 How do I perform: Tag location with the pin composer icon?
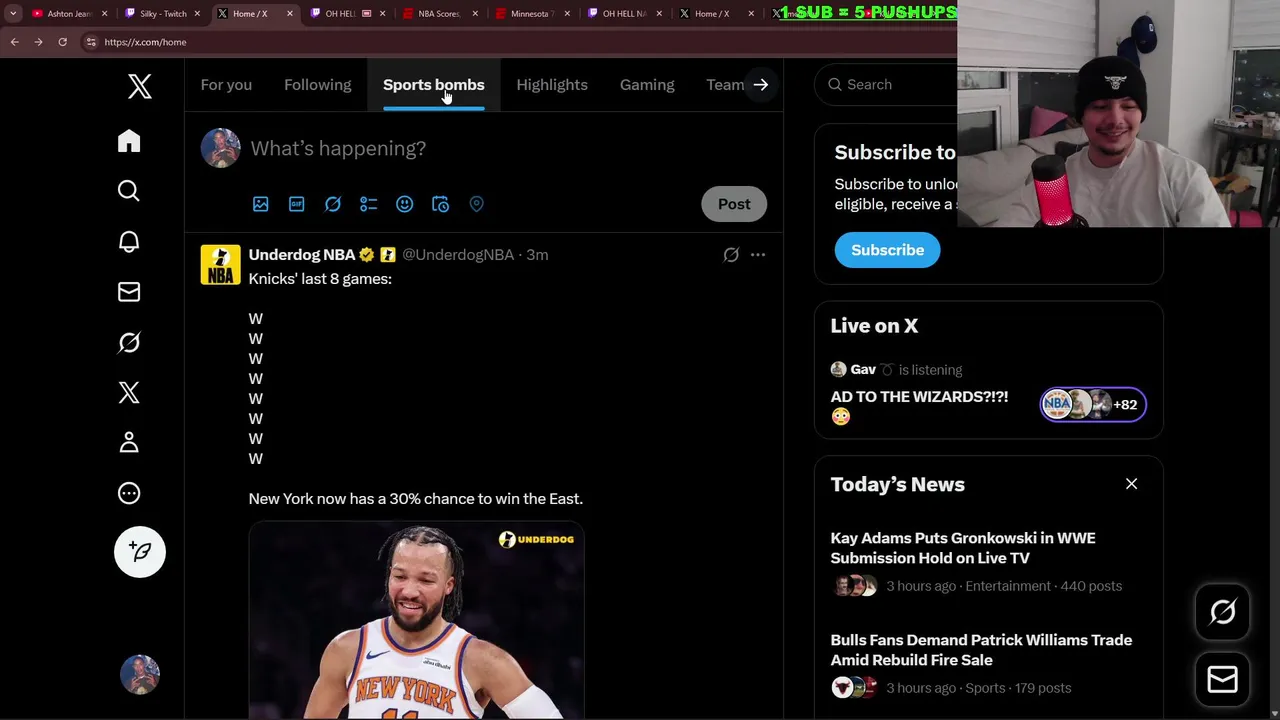point(477,204)
